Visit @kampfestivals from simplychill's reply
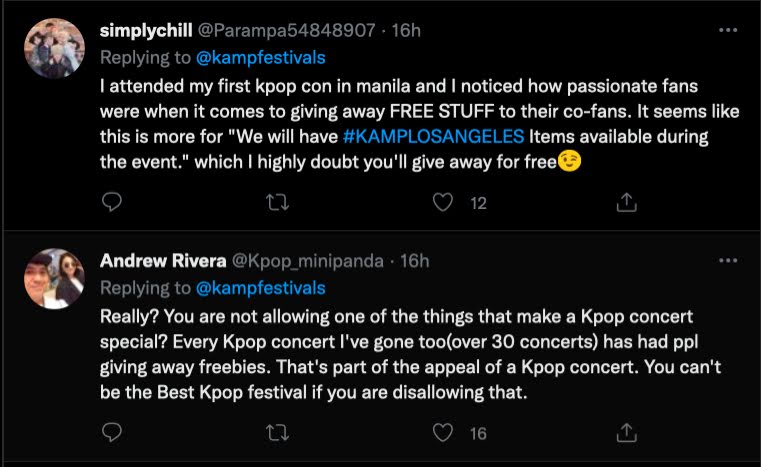The image size is (761, 467). [264, 57]
